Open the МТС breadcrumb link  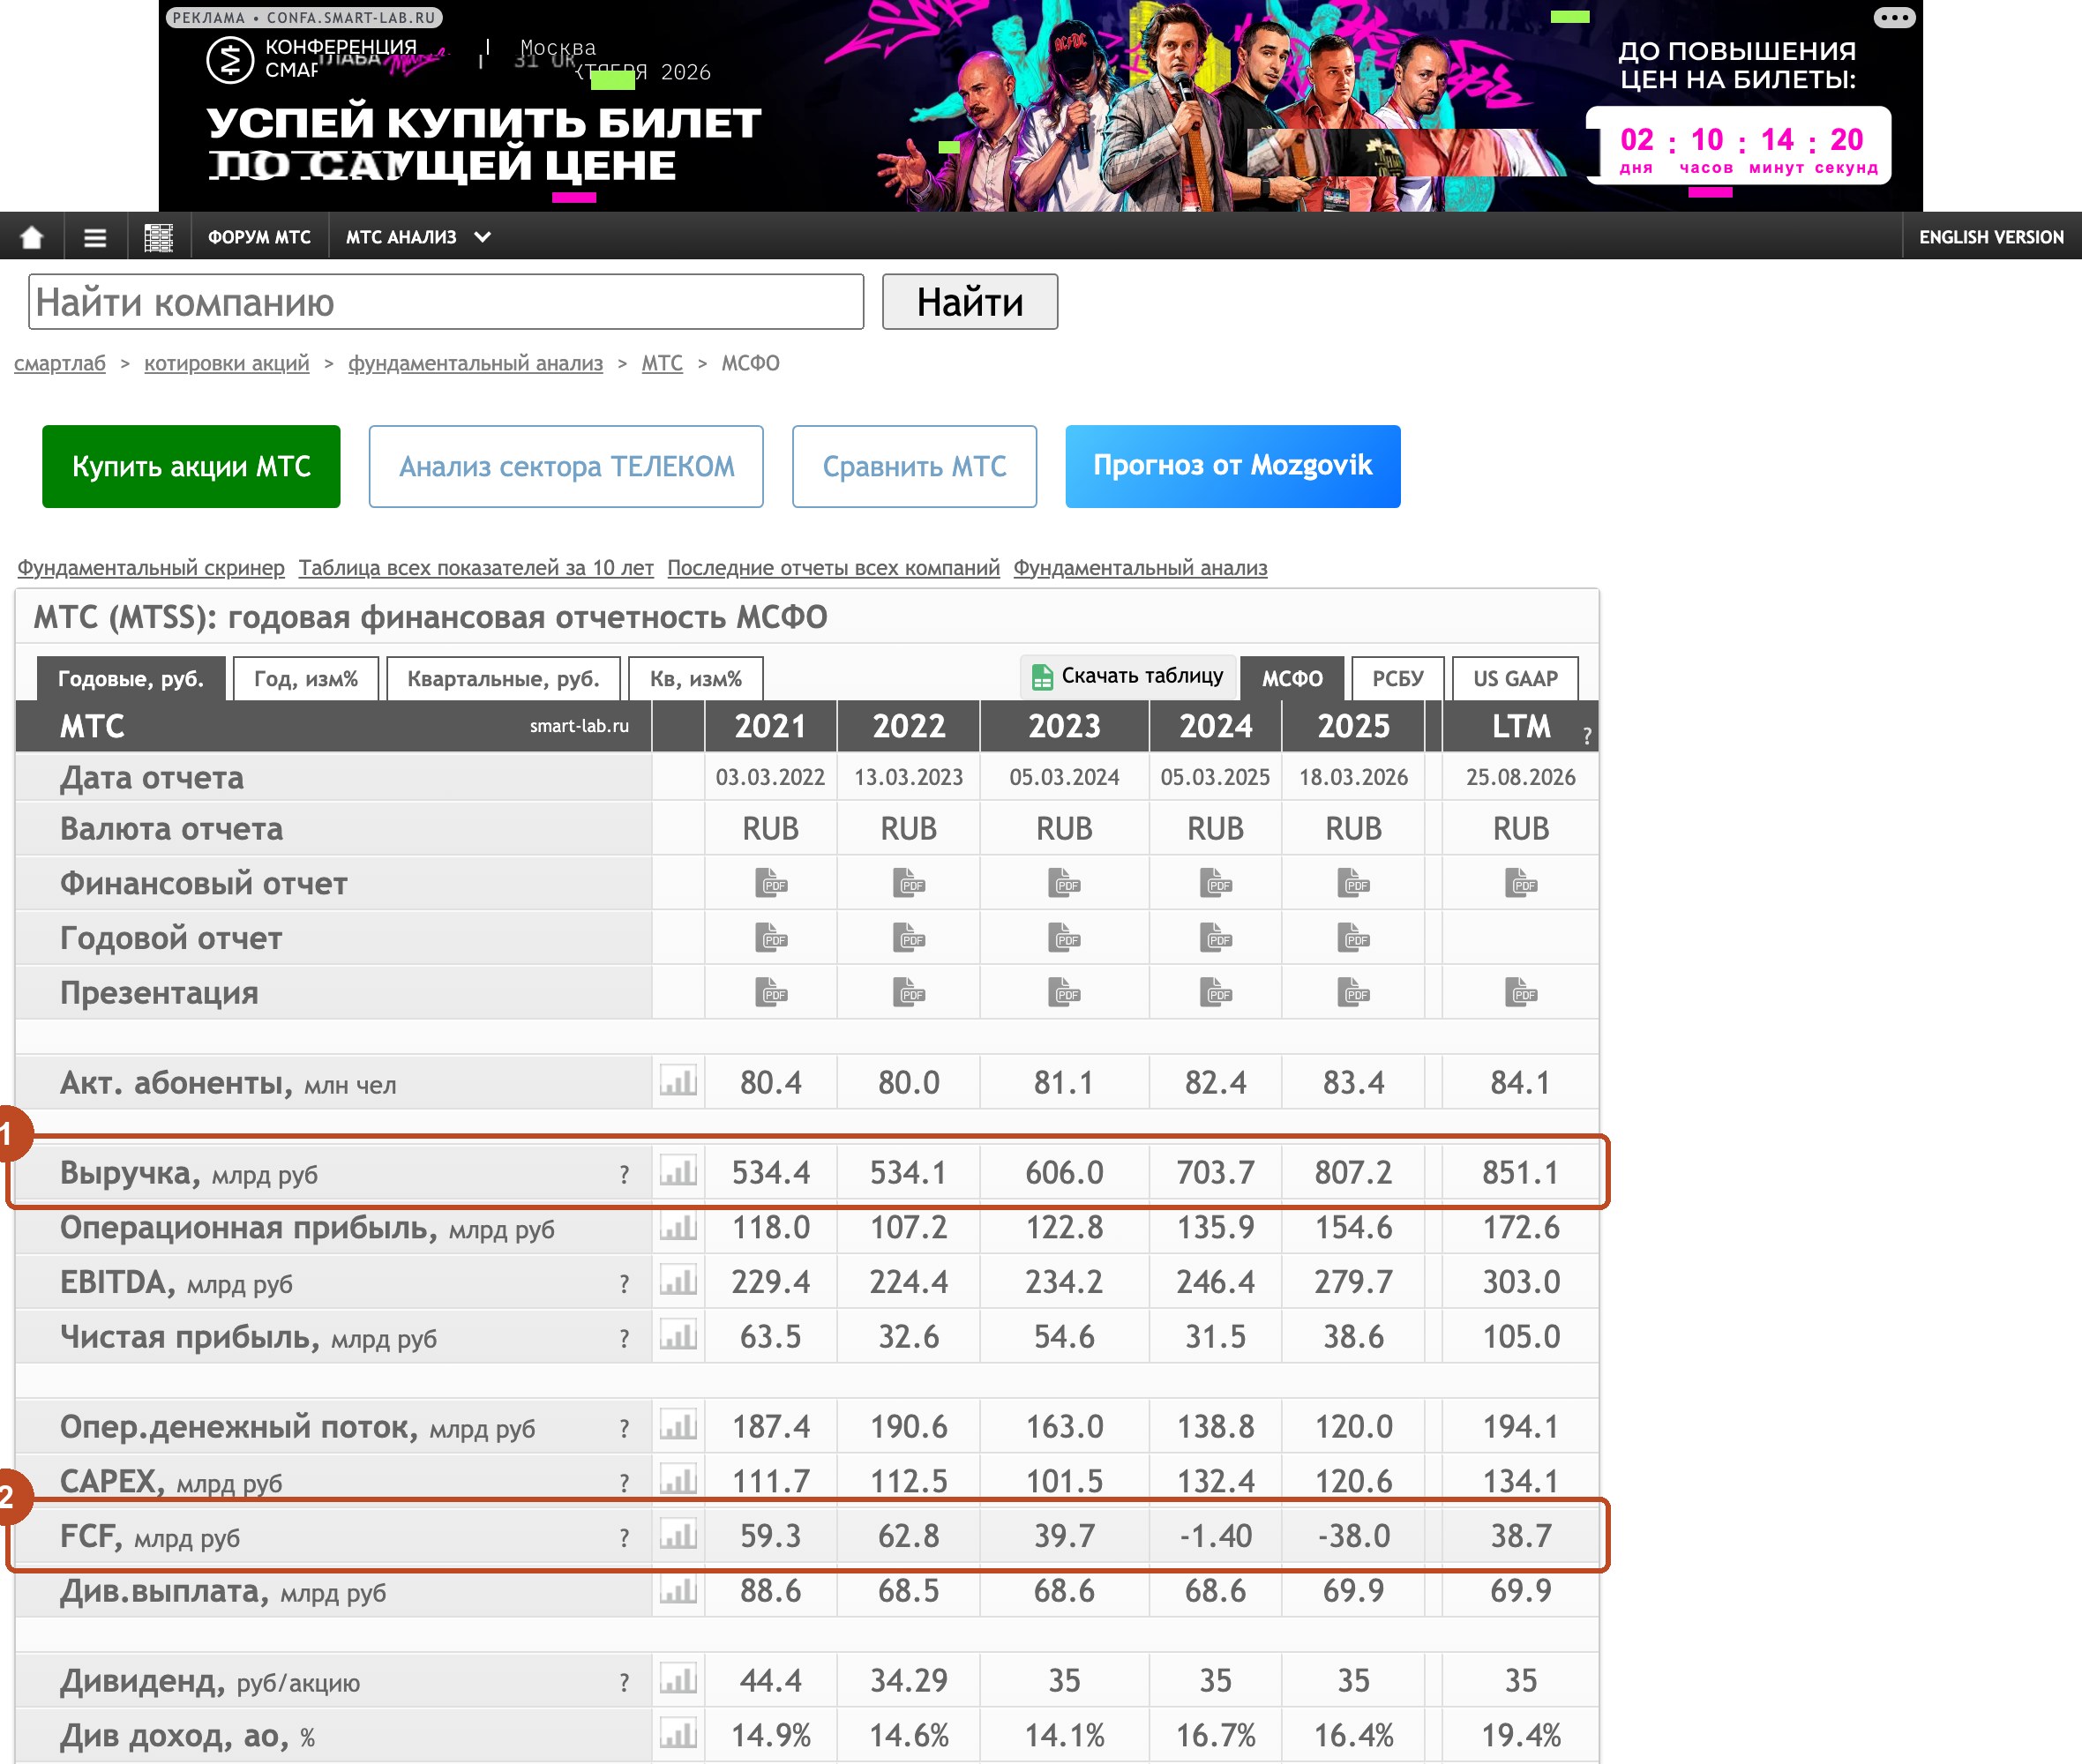point(662,364)
